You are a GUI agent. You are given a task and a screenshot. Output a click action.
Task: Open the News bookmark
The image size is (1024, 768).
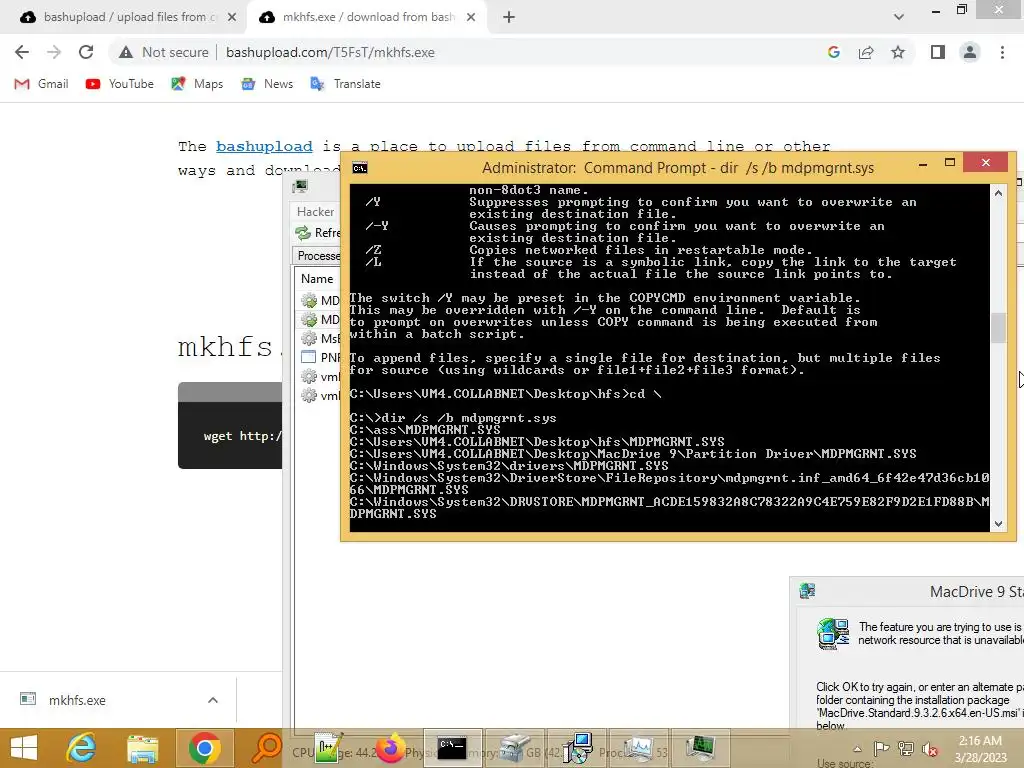pos(267,84)
